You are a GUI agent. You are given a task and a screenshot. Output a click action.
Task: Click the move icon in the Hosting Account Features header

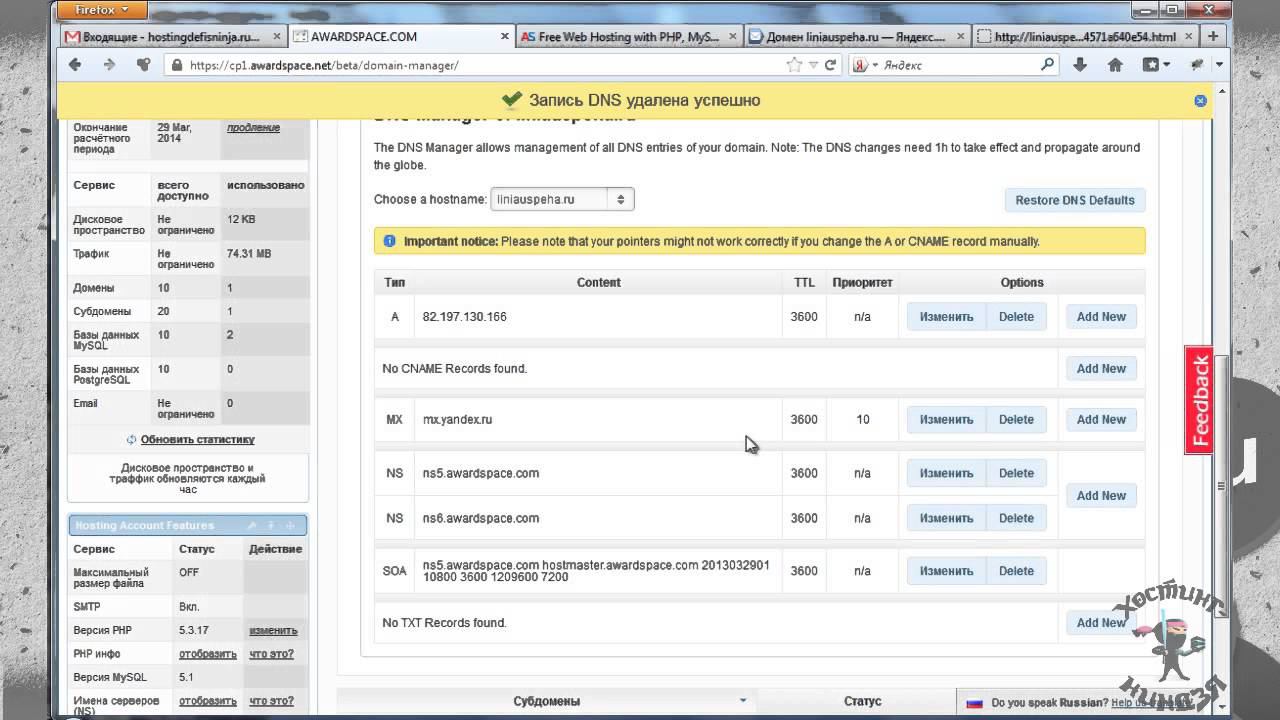pyautogui.click(x=290, y=525)
